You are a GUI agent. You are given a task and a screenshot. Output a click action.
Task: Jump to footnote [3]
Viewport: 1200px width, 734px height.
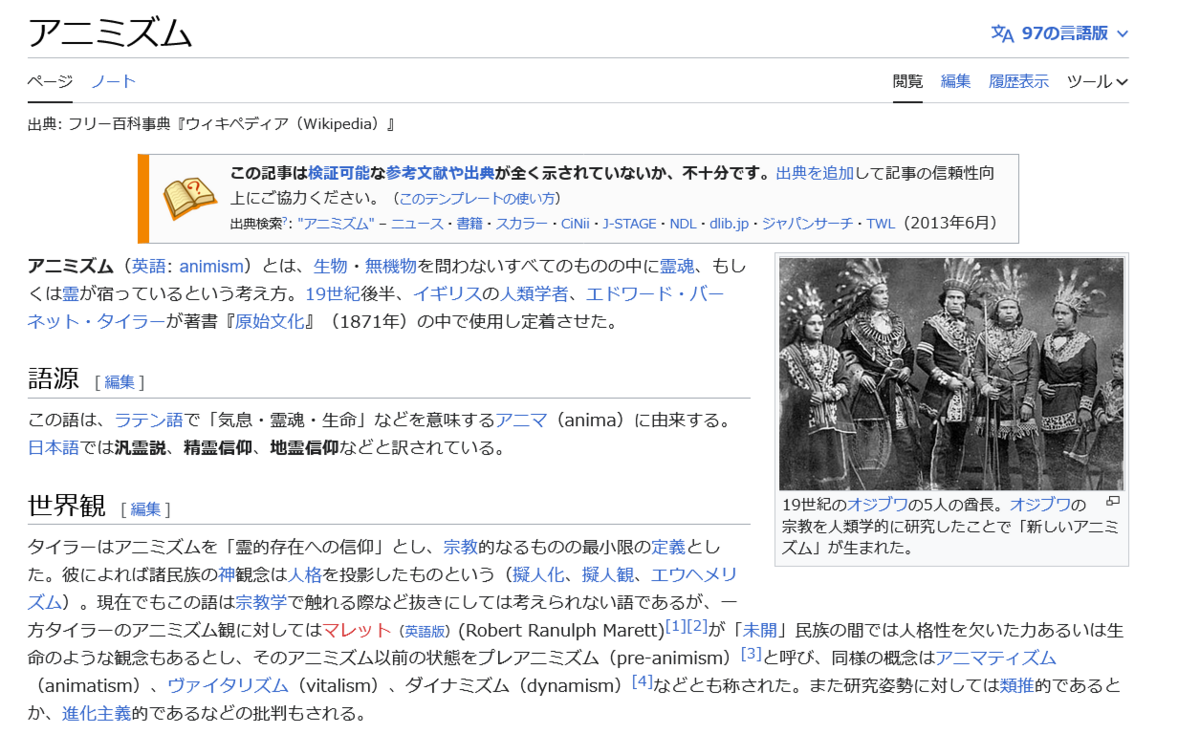click(x=751, y=654)
